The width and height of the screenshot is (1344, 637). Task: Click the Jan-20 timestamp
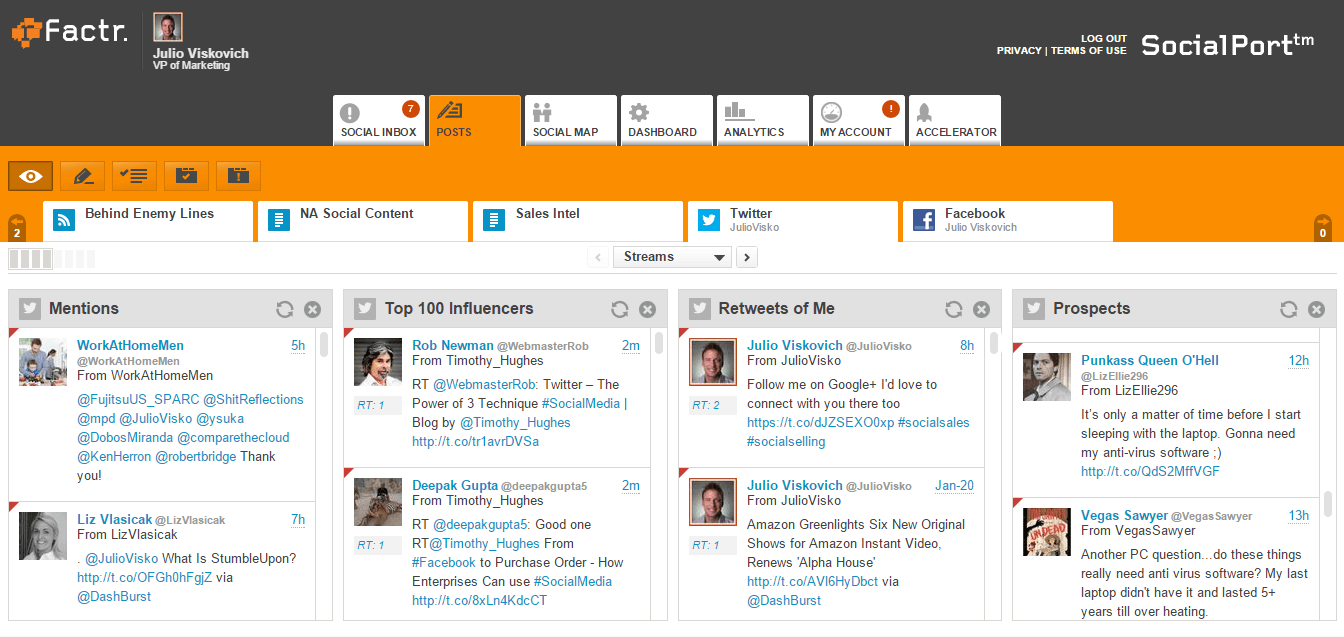click(x=955, y=486)
